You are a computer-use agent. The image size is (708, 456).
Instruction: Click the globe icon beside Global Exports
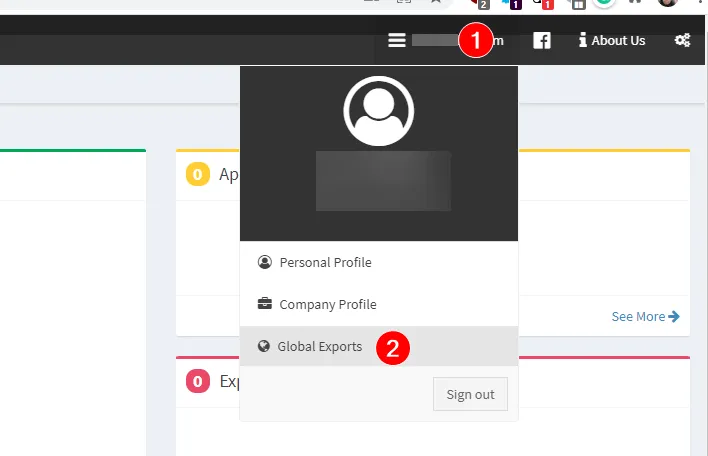[x=264, y=346]
